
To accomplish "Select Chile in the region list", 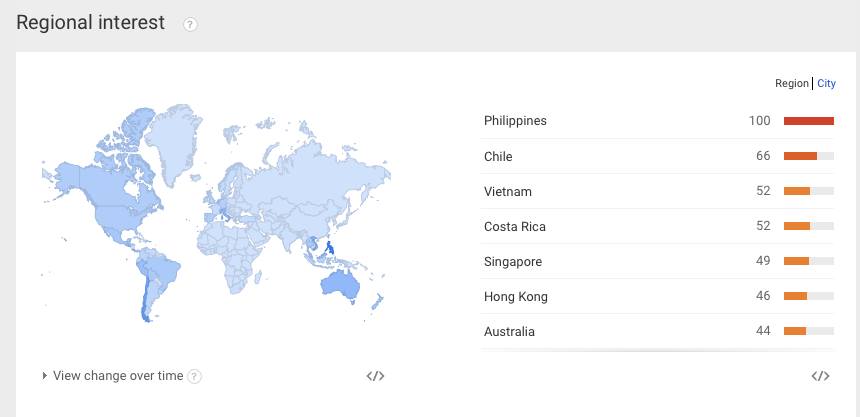I will click(x=498, y=156).
